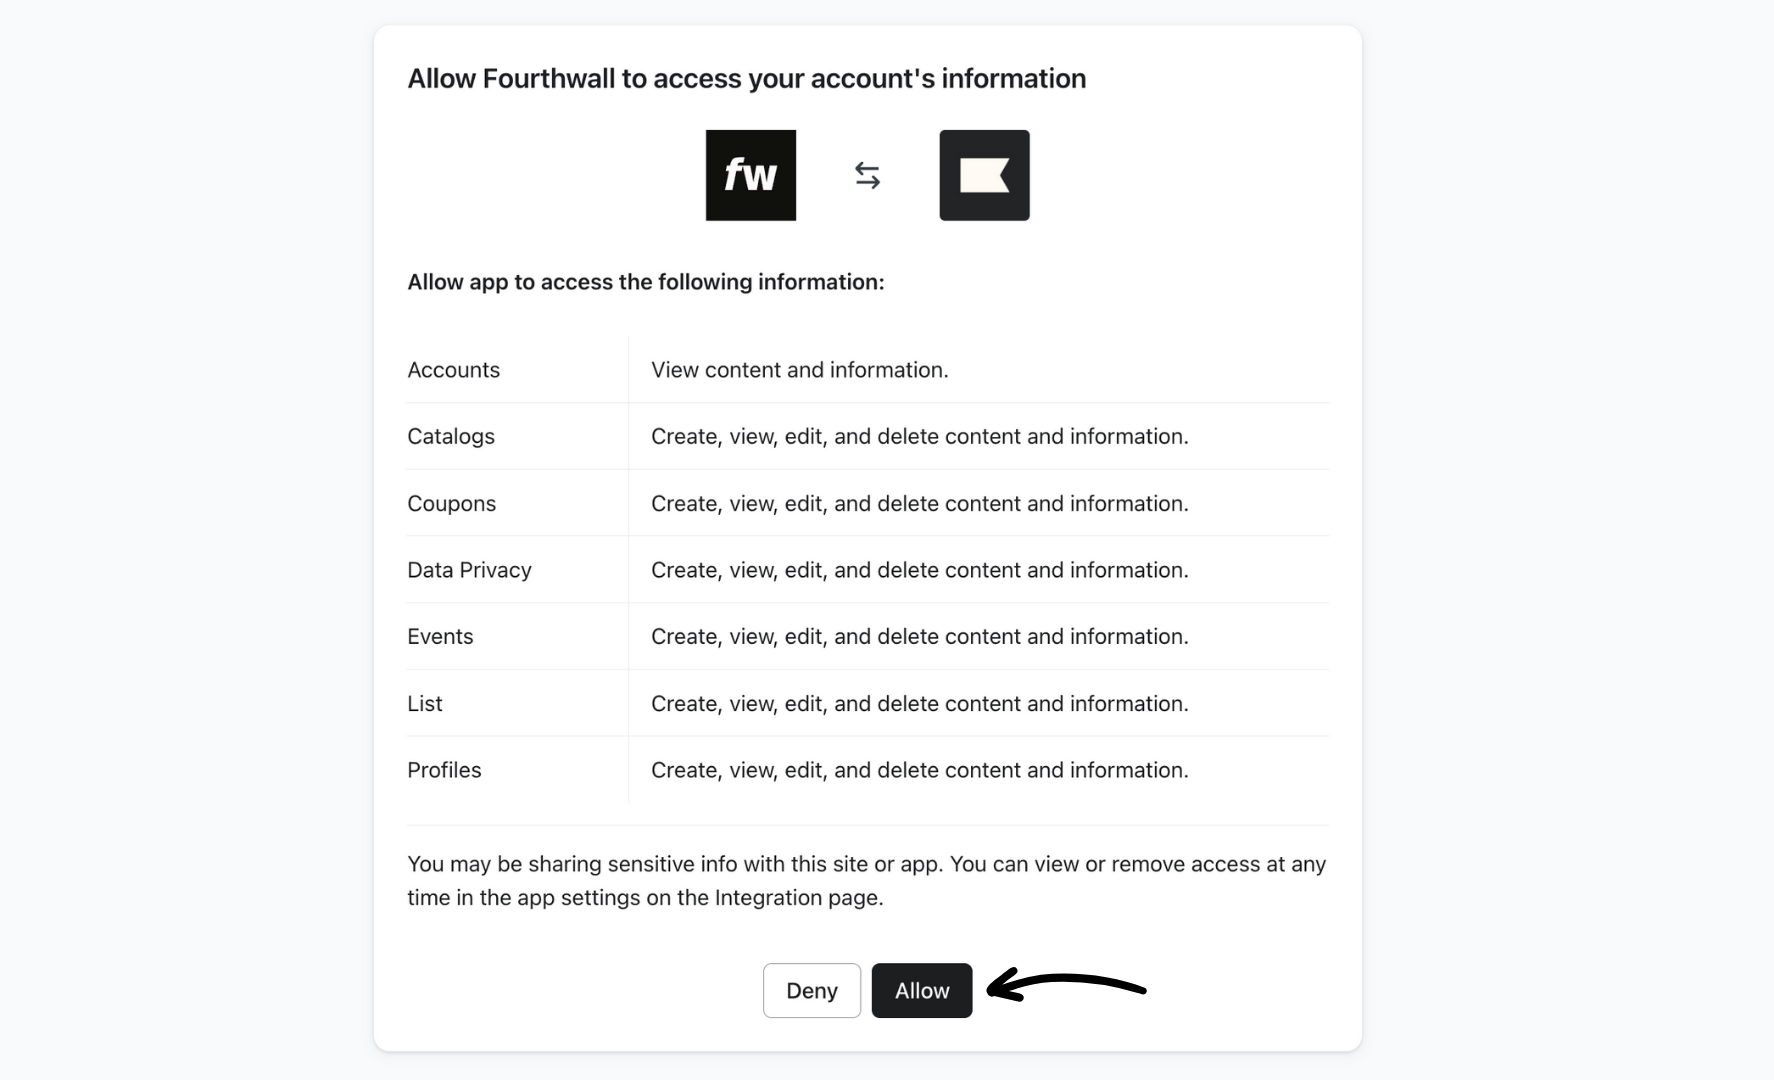
Task: Click the Kit flag logo icon
Action: [983, 175]
